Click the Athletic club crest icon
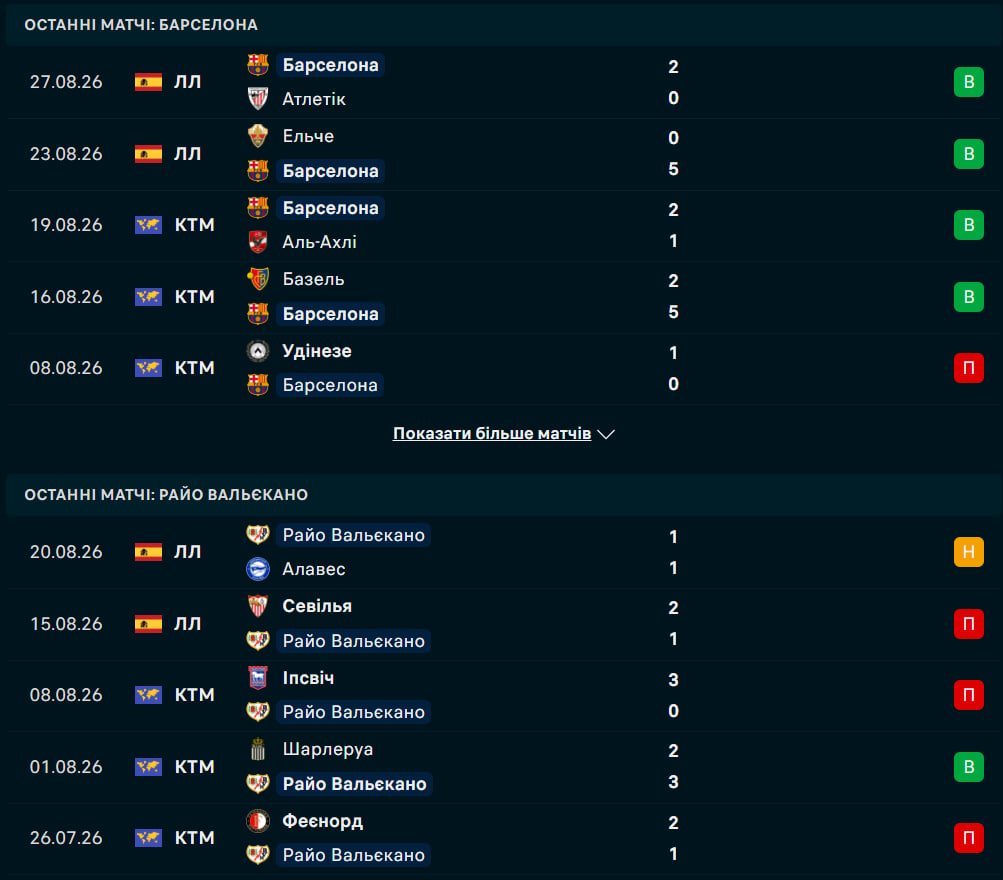This screenshot has height=880, width=1003. click(x=258, y=98)
